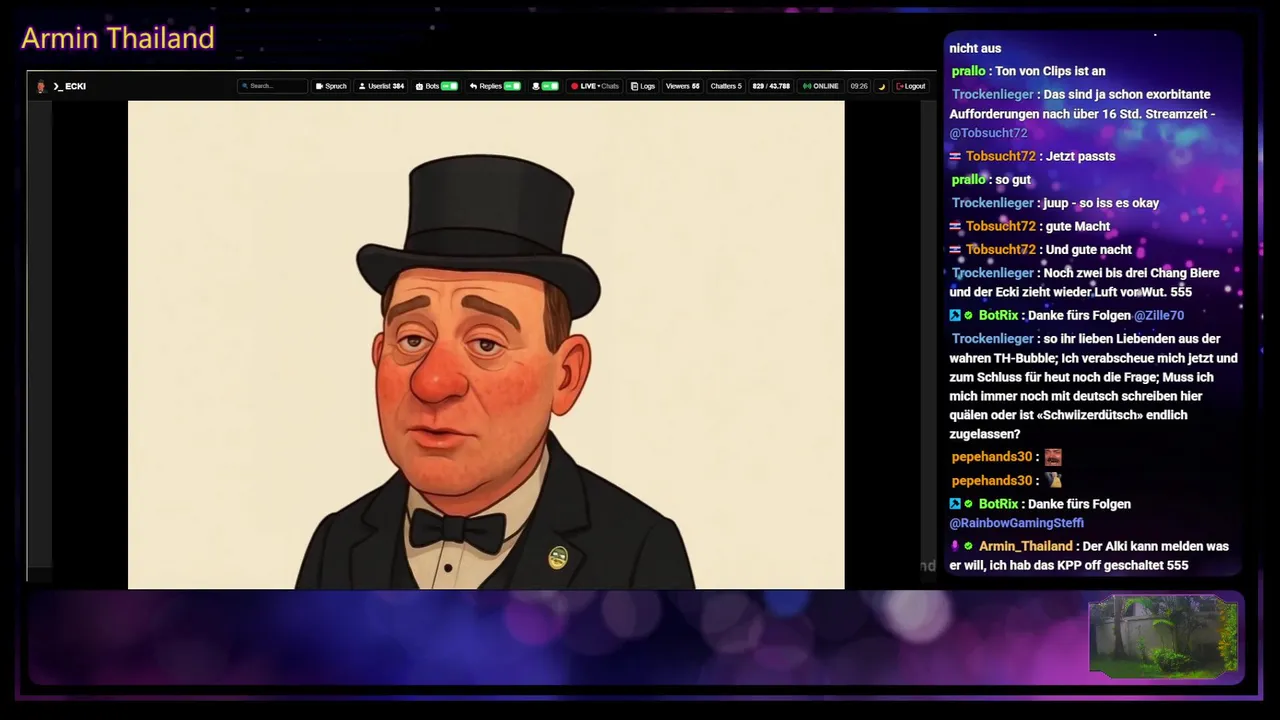
Task: Click username prallo in 'Ton von Clips' message
Action: [x=968, y=71]
